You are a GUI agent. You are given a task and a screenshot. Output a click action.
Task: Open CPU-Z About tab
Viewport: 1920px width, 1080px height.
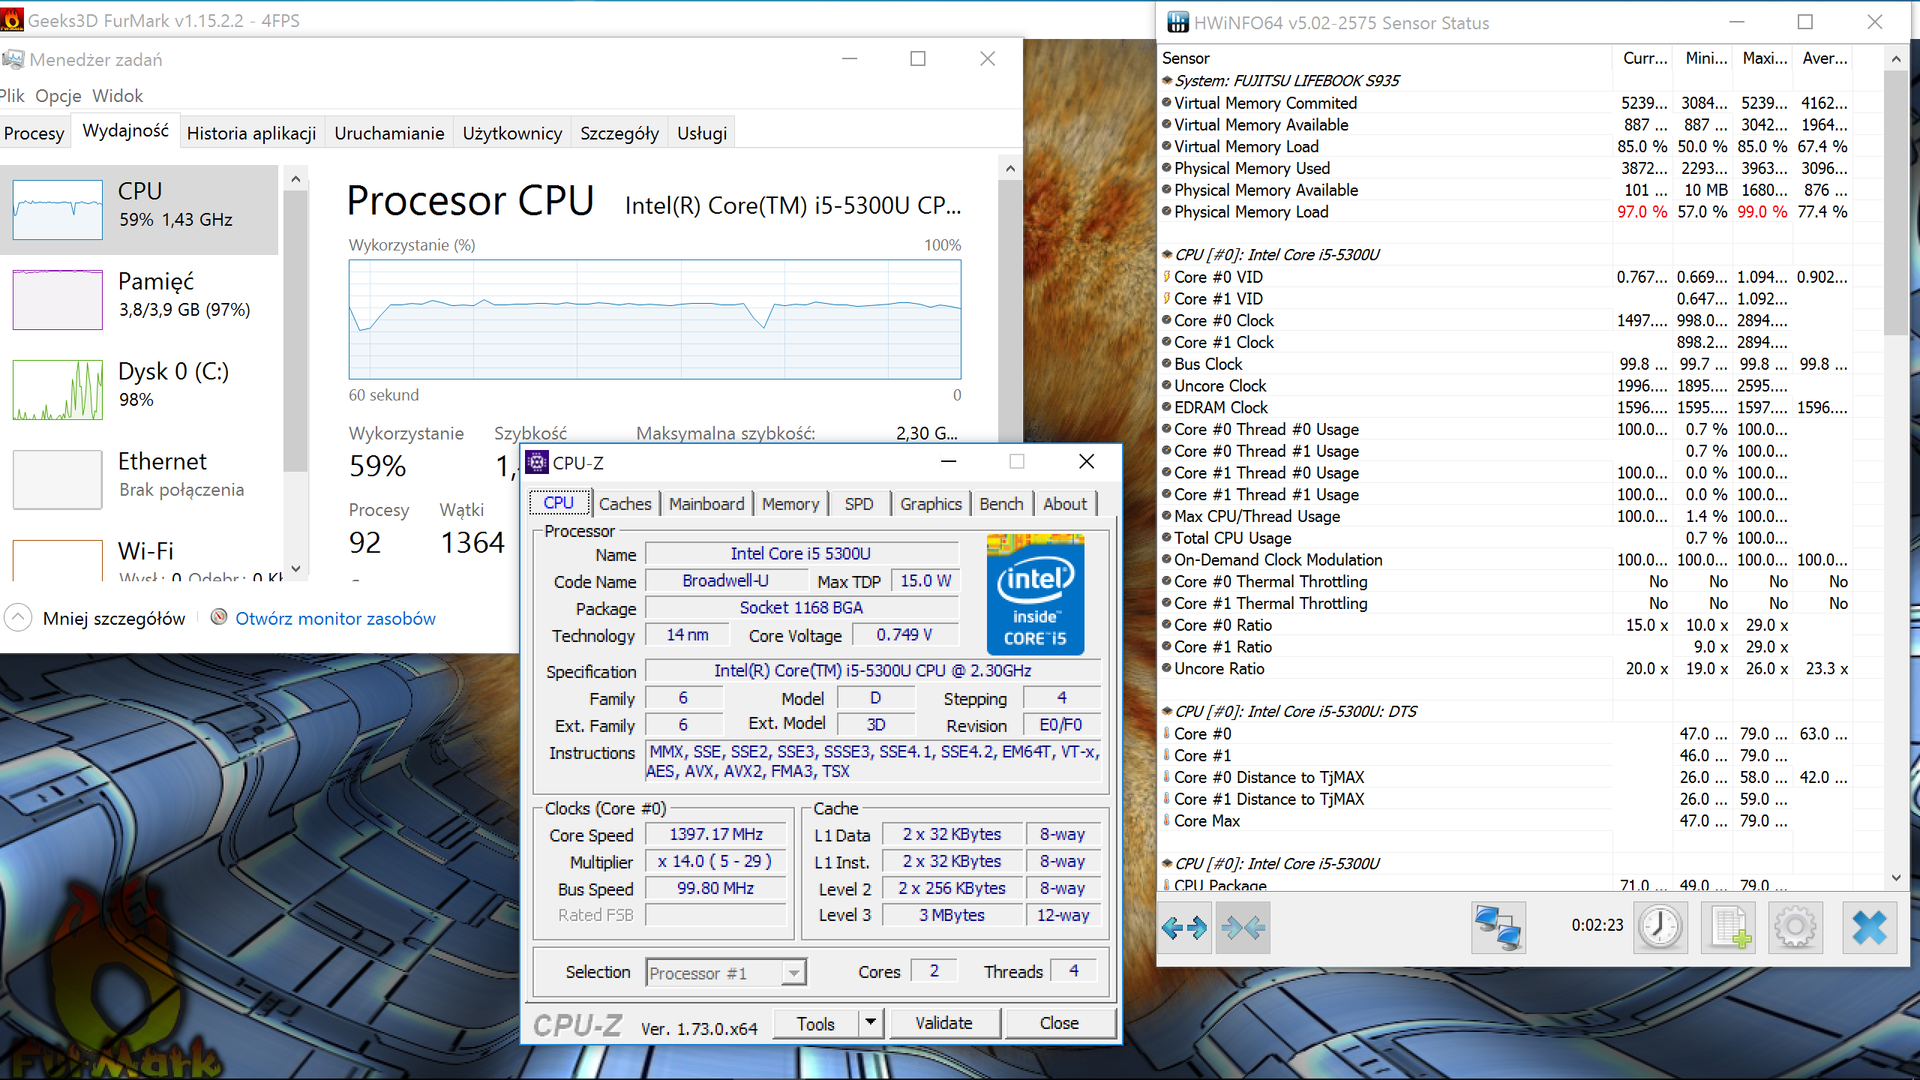click(x=1065, y=504)
